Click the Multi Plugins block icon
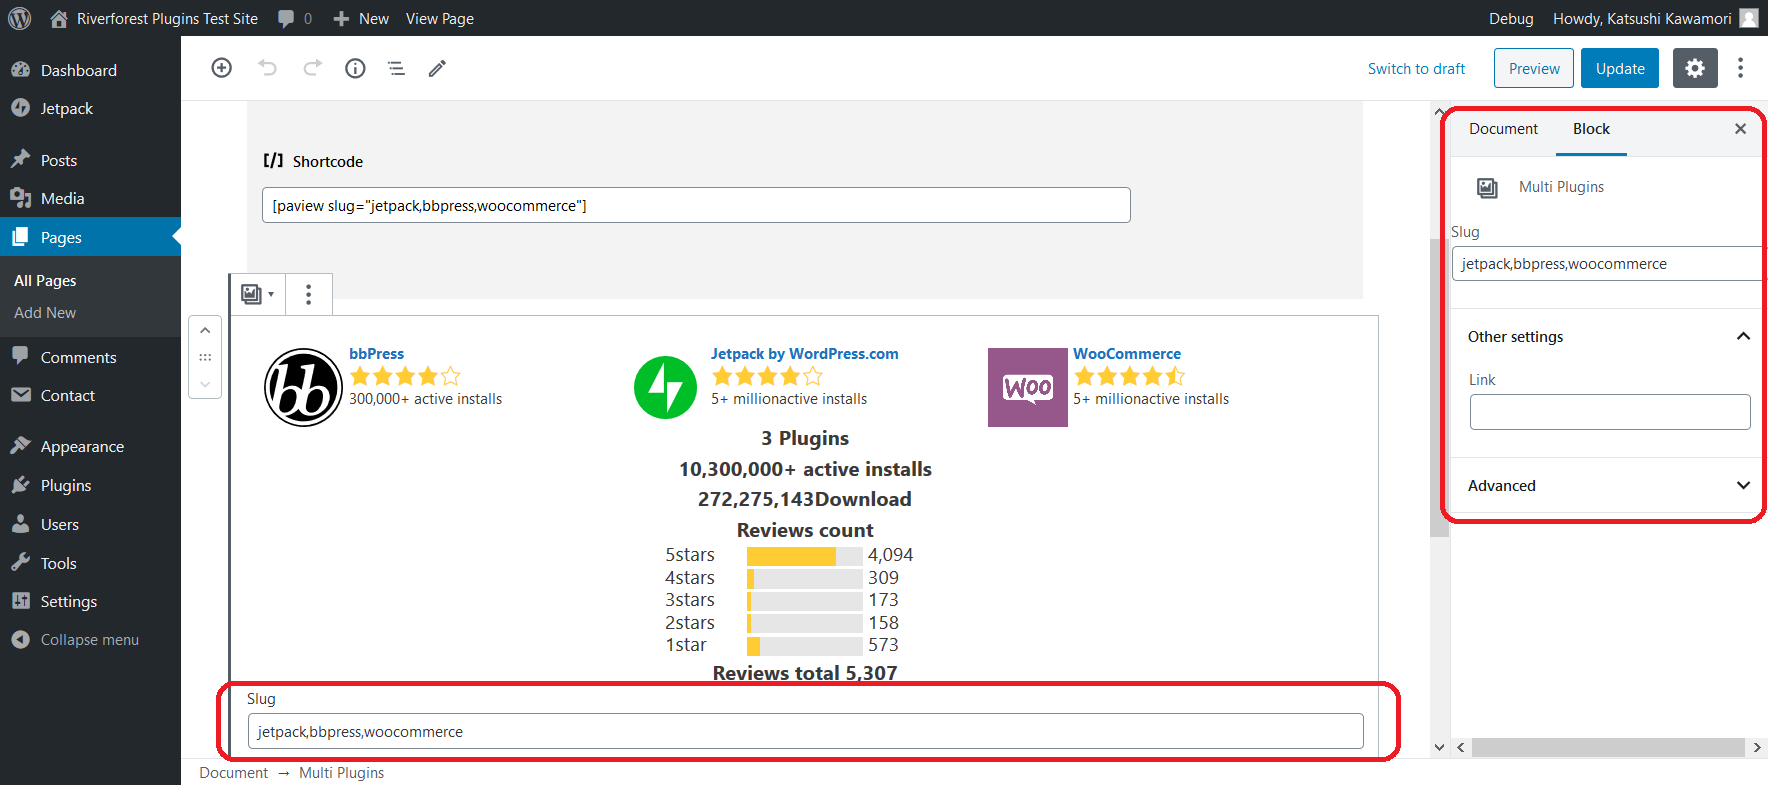Image resolution: width=1768 pixels, height=785 pixels. 1487,187
